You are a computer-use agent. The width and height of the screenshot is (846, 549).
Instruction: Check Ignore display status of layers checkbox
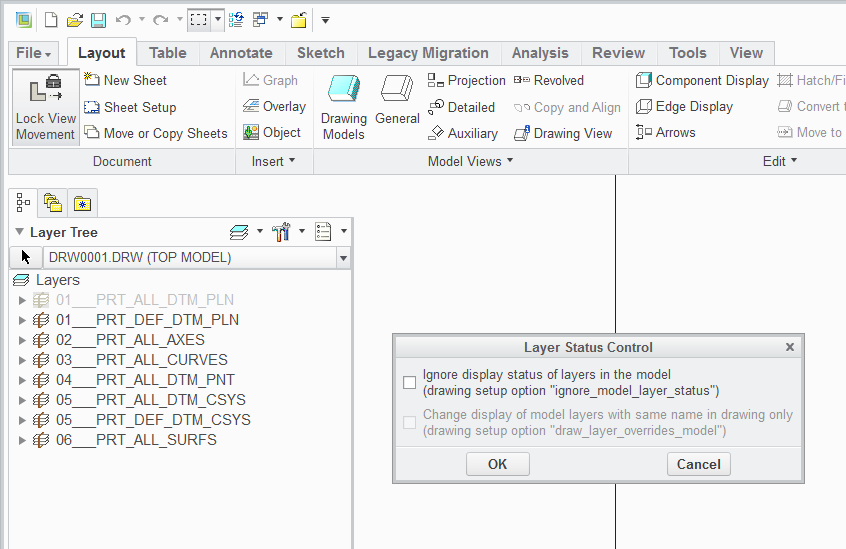pyautogui.click(x=410, y=382)
